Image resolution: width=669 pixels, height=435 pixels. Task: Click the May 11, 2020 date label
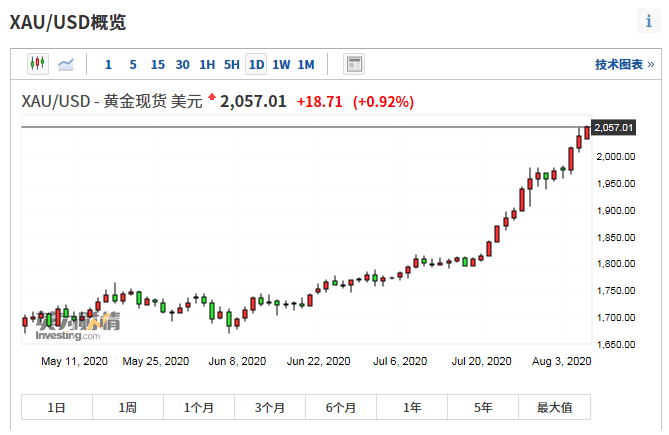(74, 361)
